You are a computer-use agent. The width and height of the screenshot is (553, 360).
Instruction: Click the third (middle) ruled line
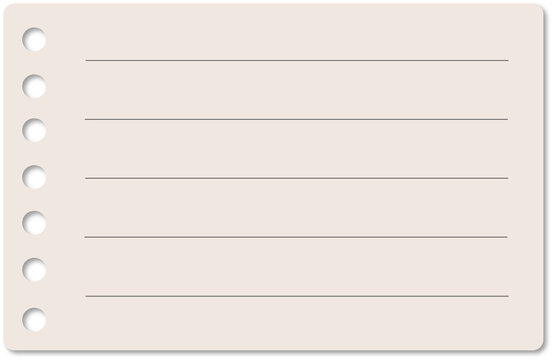(x=296, y=178)
